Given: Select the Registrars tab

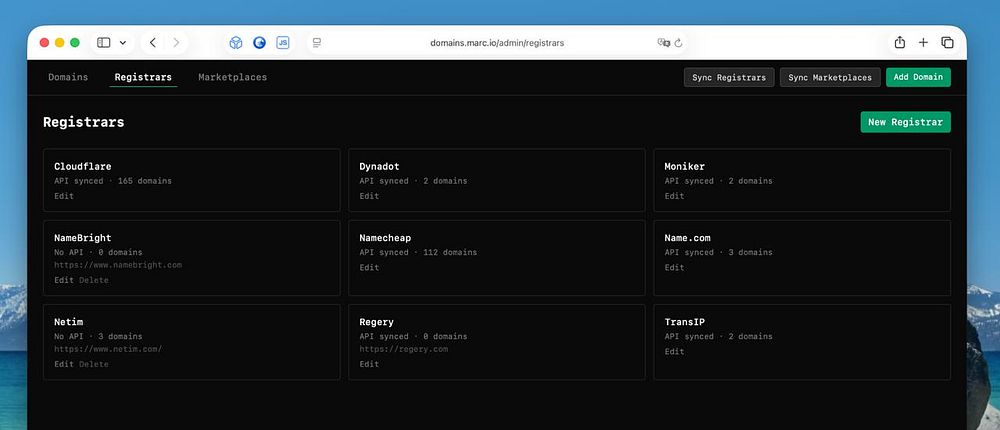Looking at the screenshot, I should tap(143, 77).
